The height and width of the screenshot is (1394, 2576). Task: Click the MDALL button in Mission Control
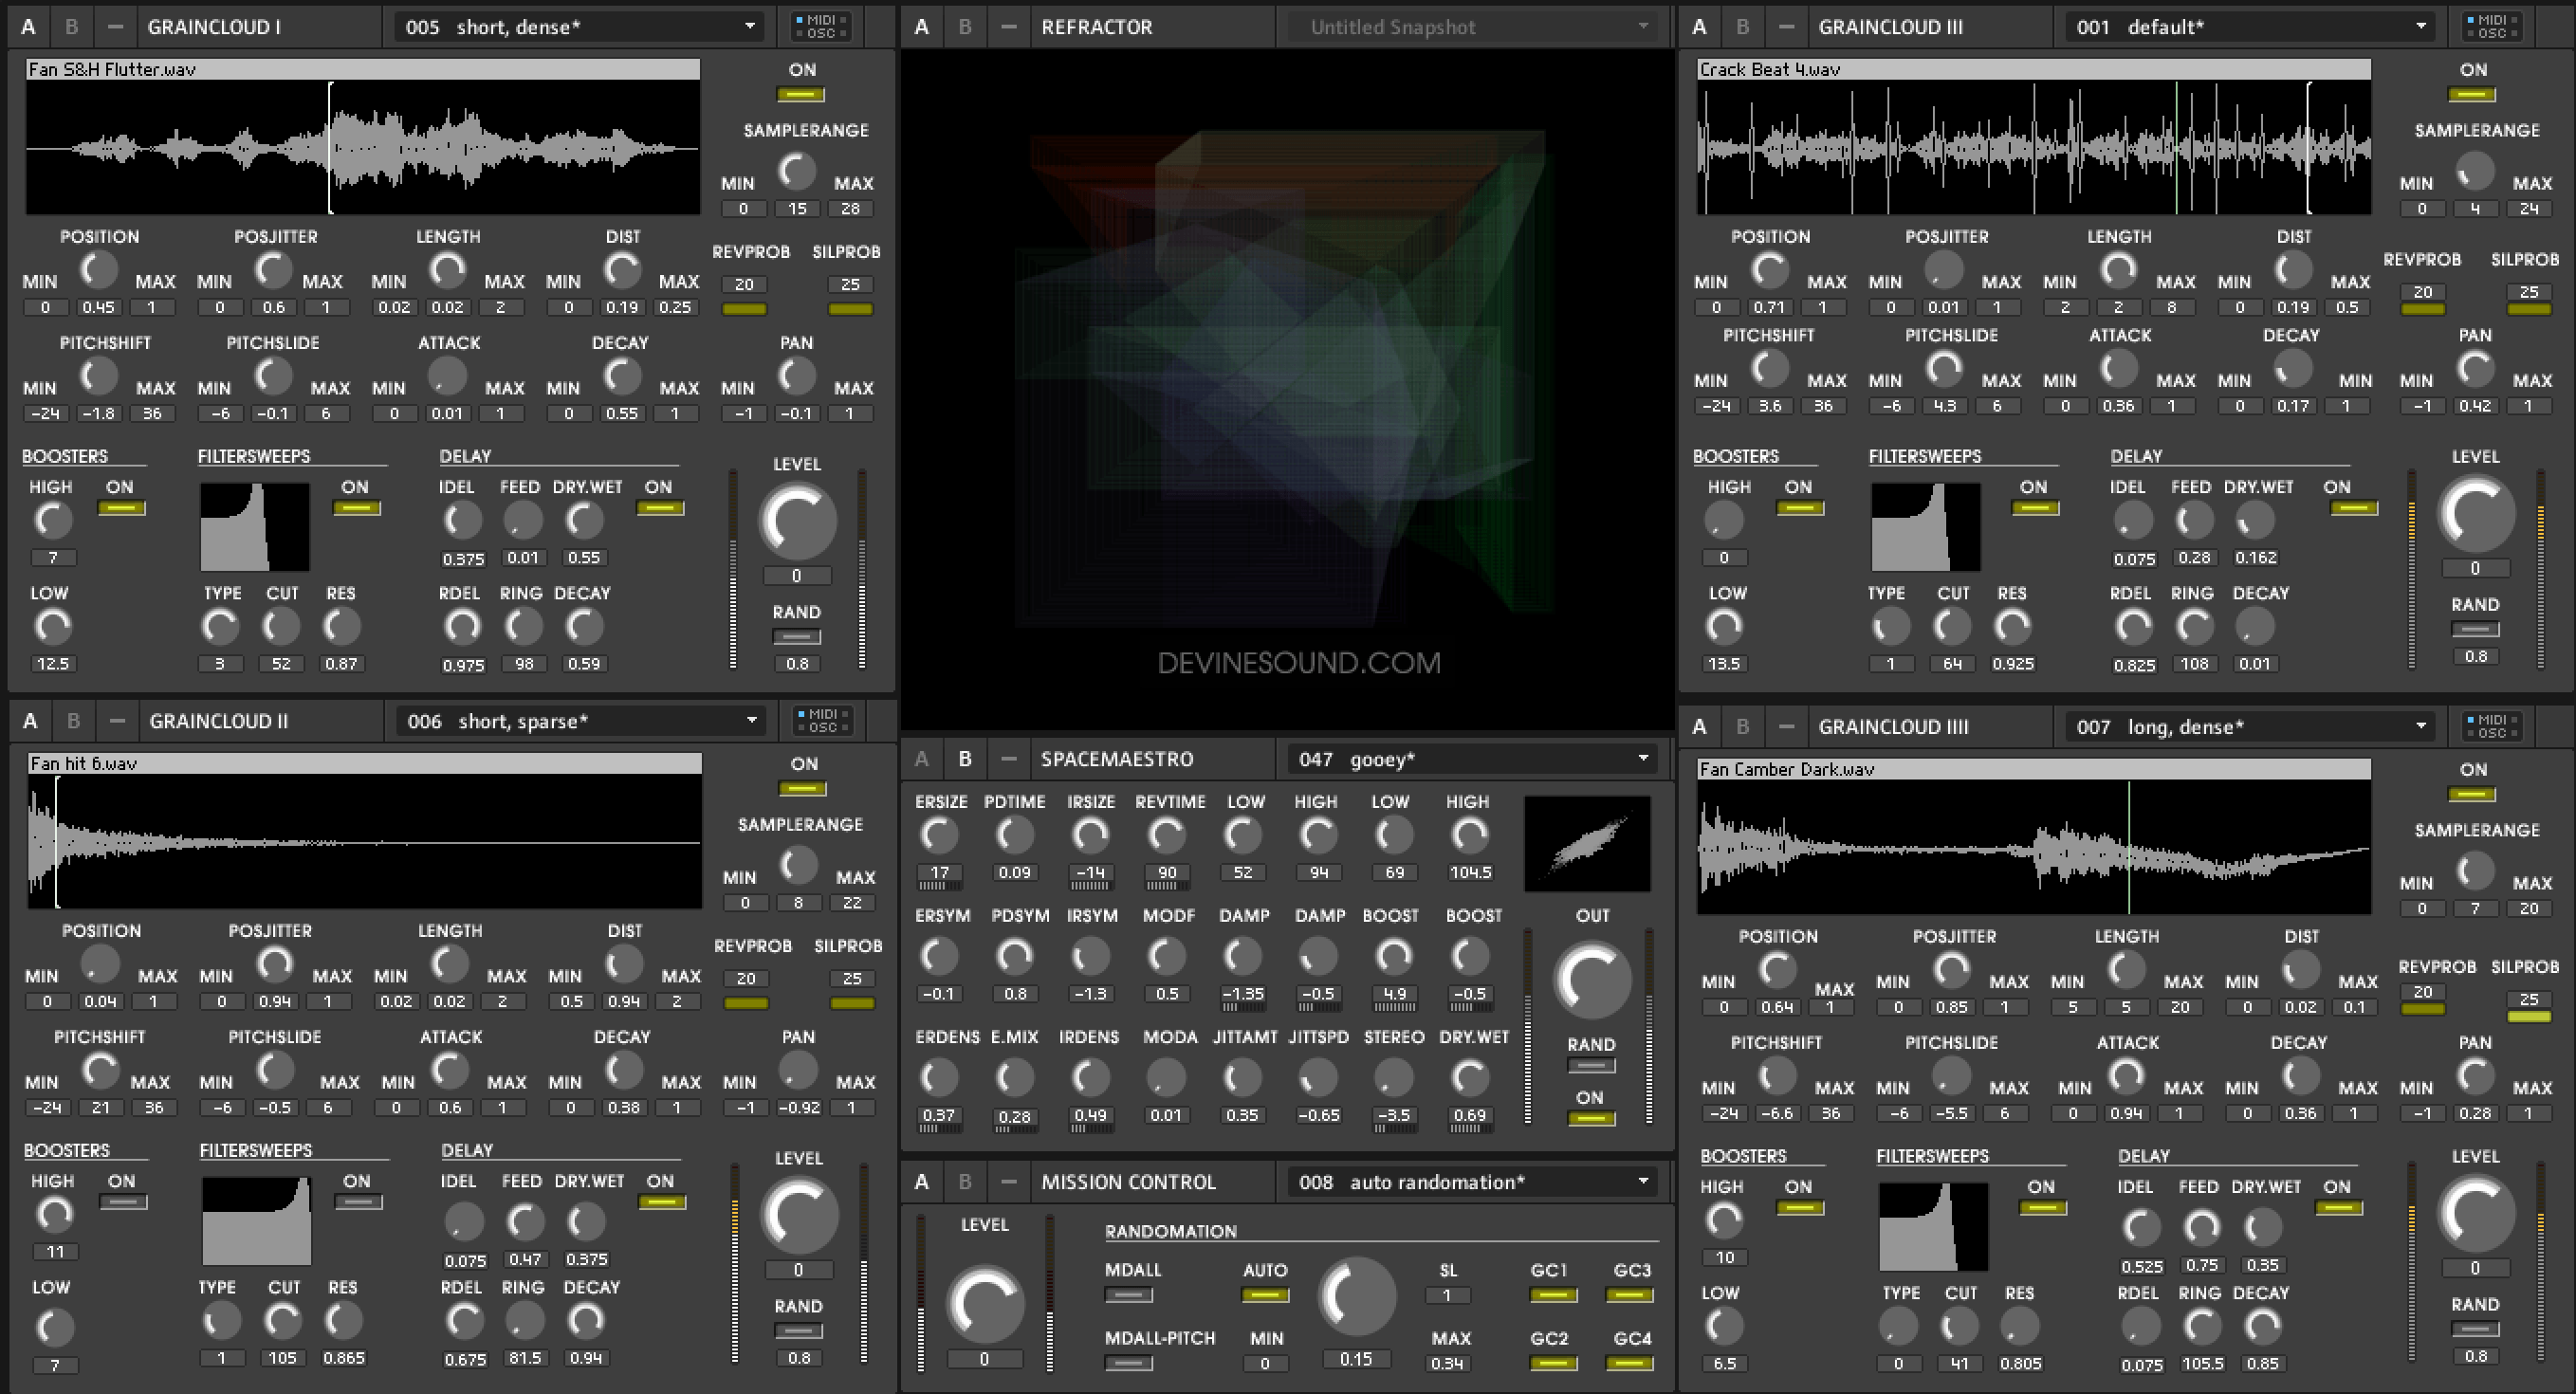pos(1129,1295)
